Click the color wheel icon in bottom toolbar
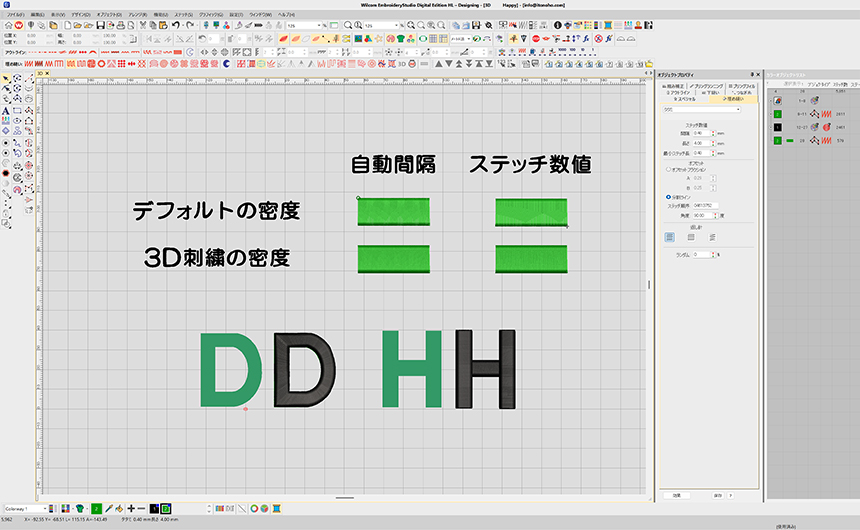The image size is (860, 530). tap(254, 508)
